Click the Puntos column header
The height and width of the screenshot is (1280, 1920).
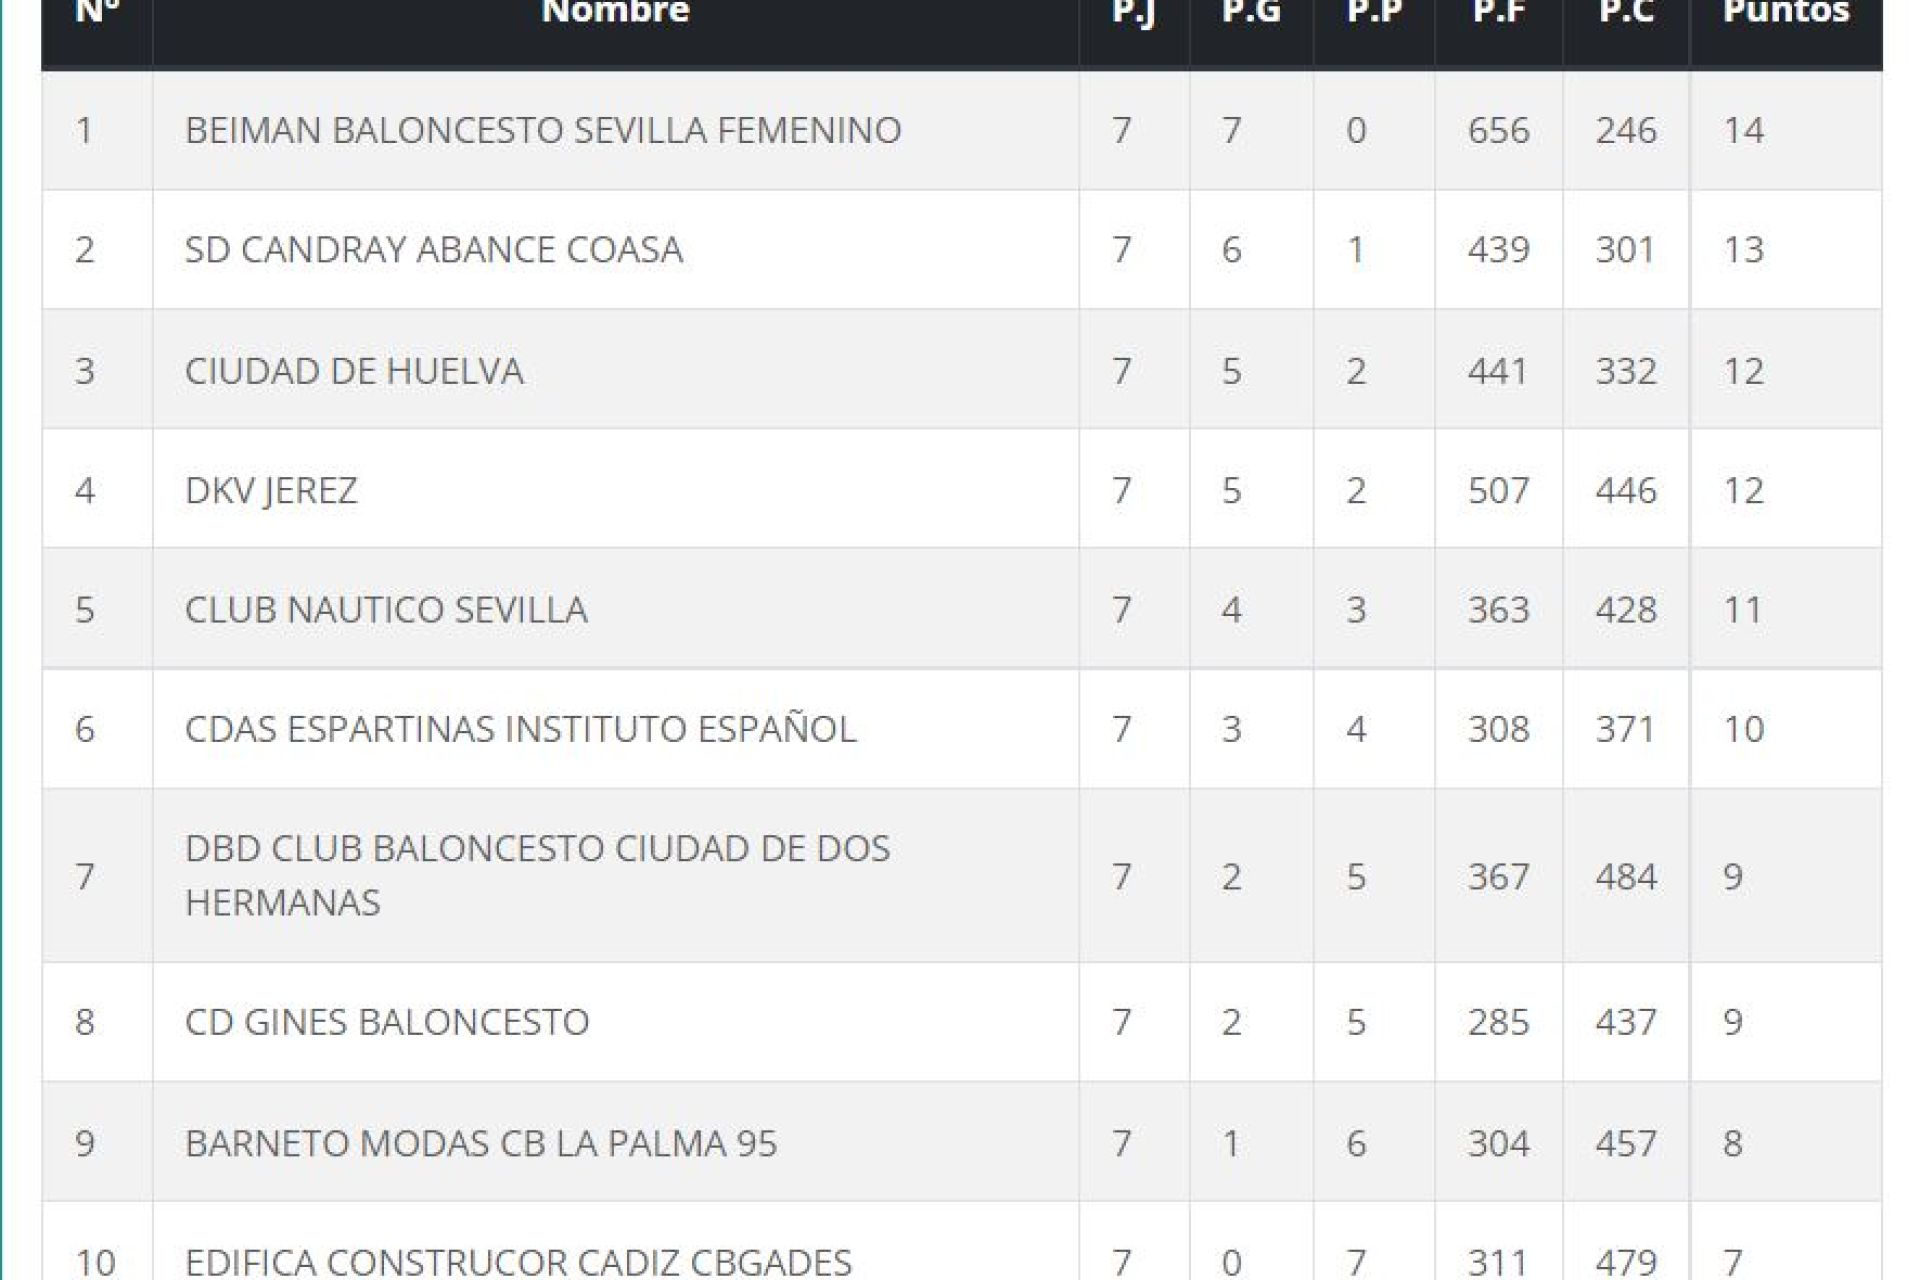(1786, 12)
